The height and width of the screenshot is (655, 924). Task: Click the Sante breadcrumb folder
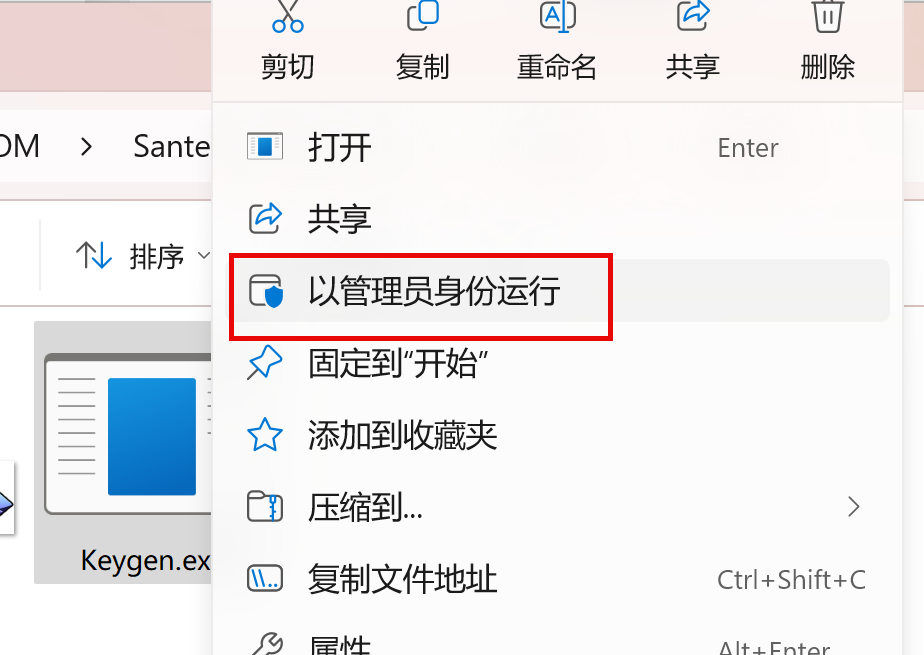click(x=171, y=147)
